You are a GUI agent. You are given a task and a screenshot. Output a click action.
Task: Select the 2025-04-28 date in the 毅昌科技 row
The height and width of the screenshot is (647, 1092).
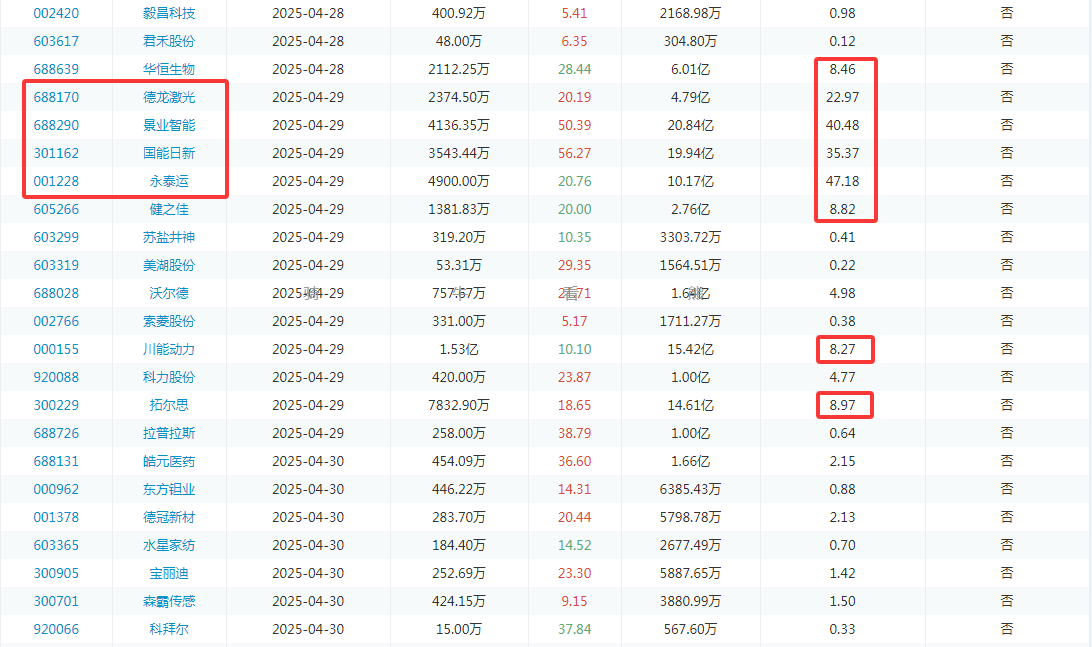point(308,13)
